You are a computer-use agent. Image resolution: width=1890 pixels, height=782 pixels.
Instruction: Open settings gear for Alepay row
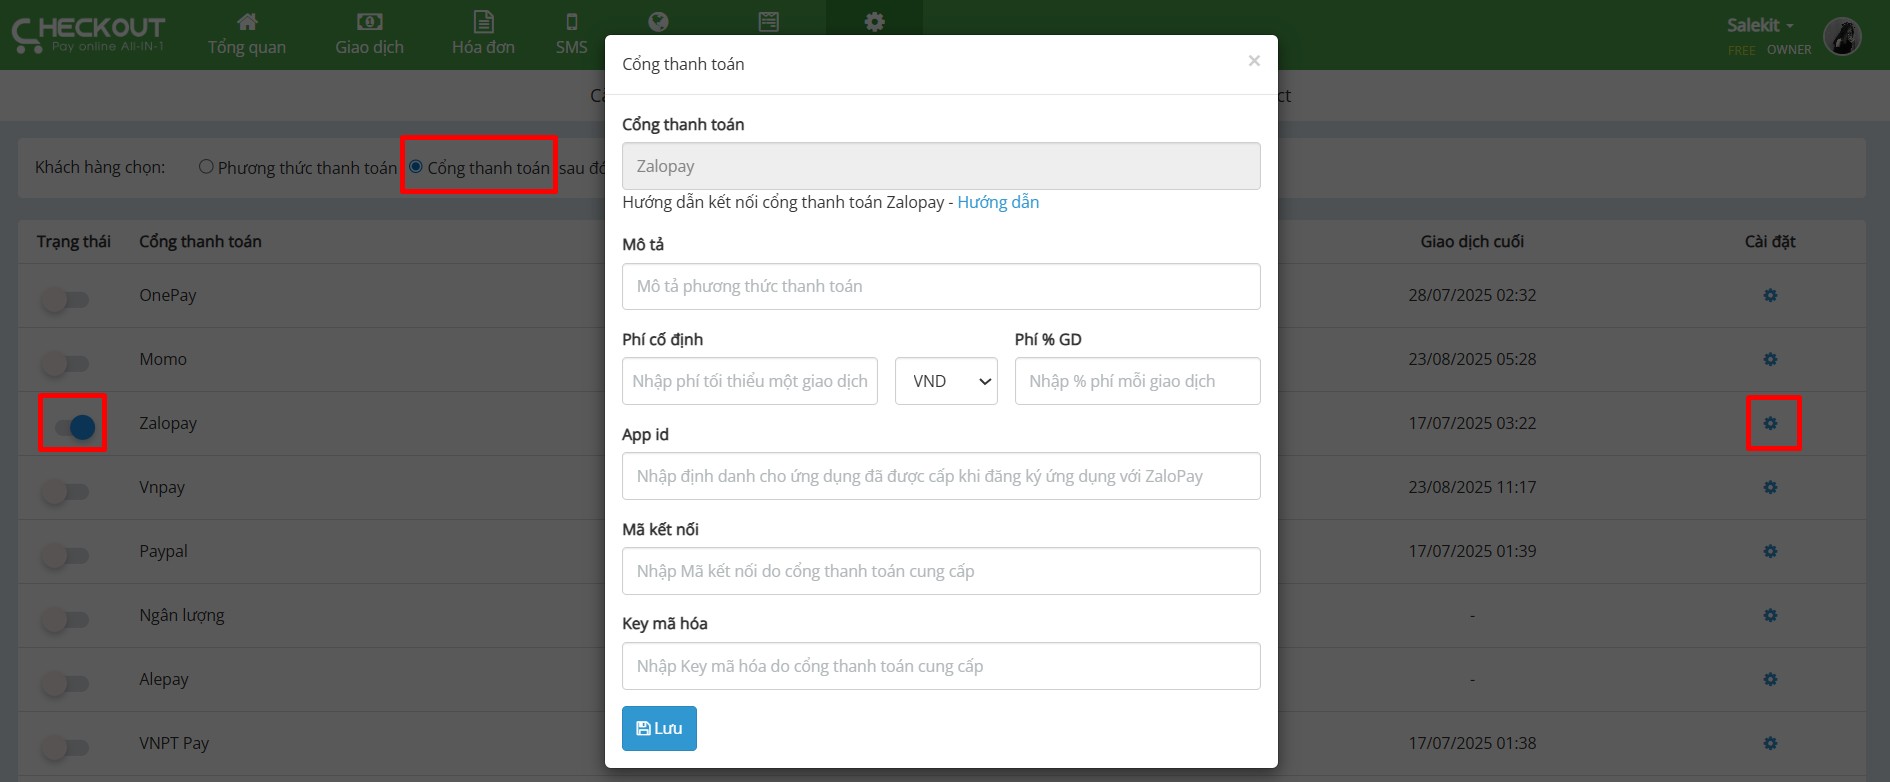(1770, 679)
